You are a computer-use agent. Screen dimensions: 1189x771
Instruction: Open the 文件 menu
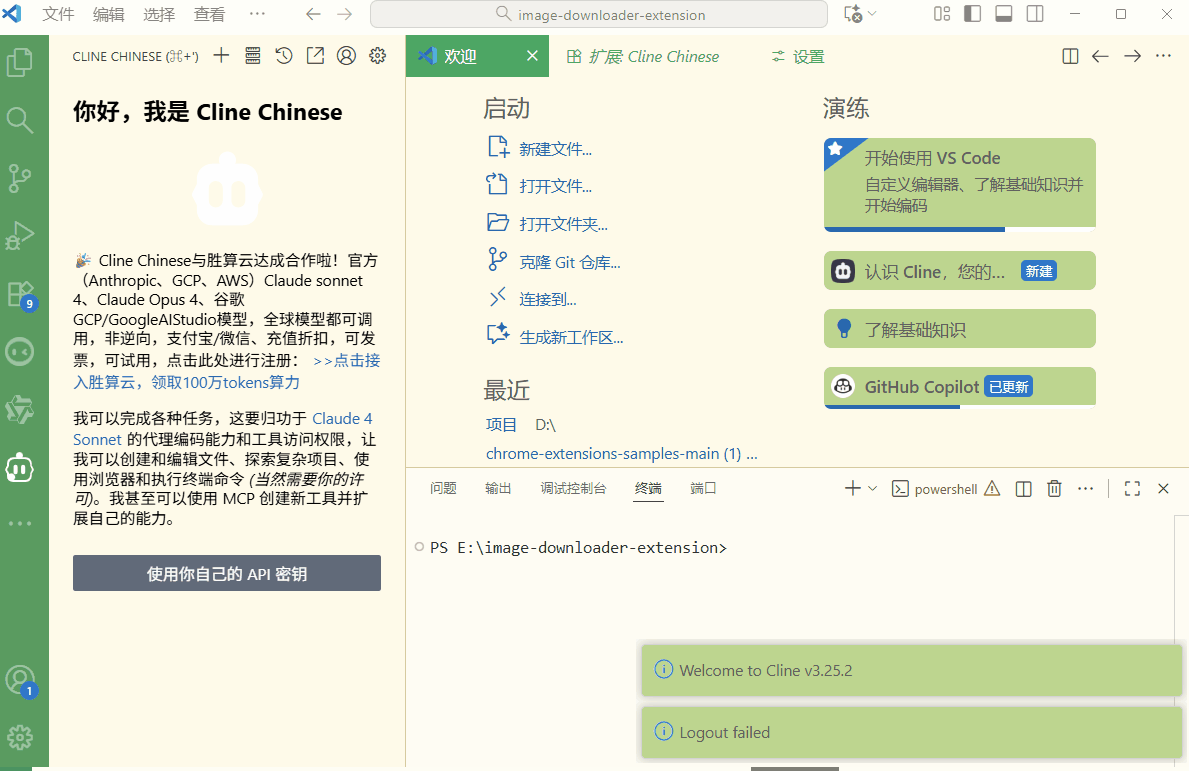tap(58, 14)
